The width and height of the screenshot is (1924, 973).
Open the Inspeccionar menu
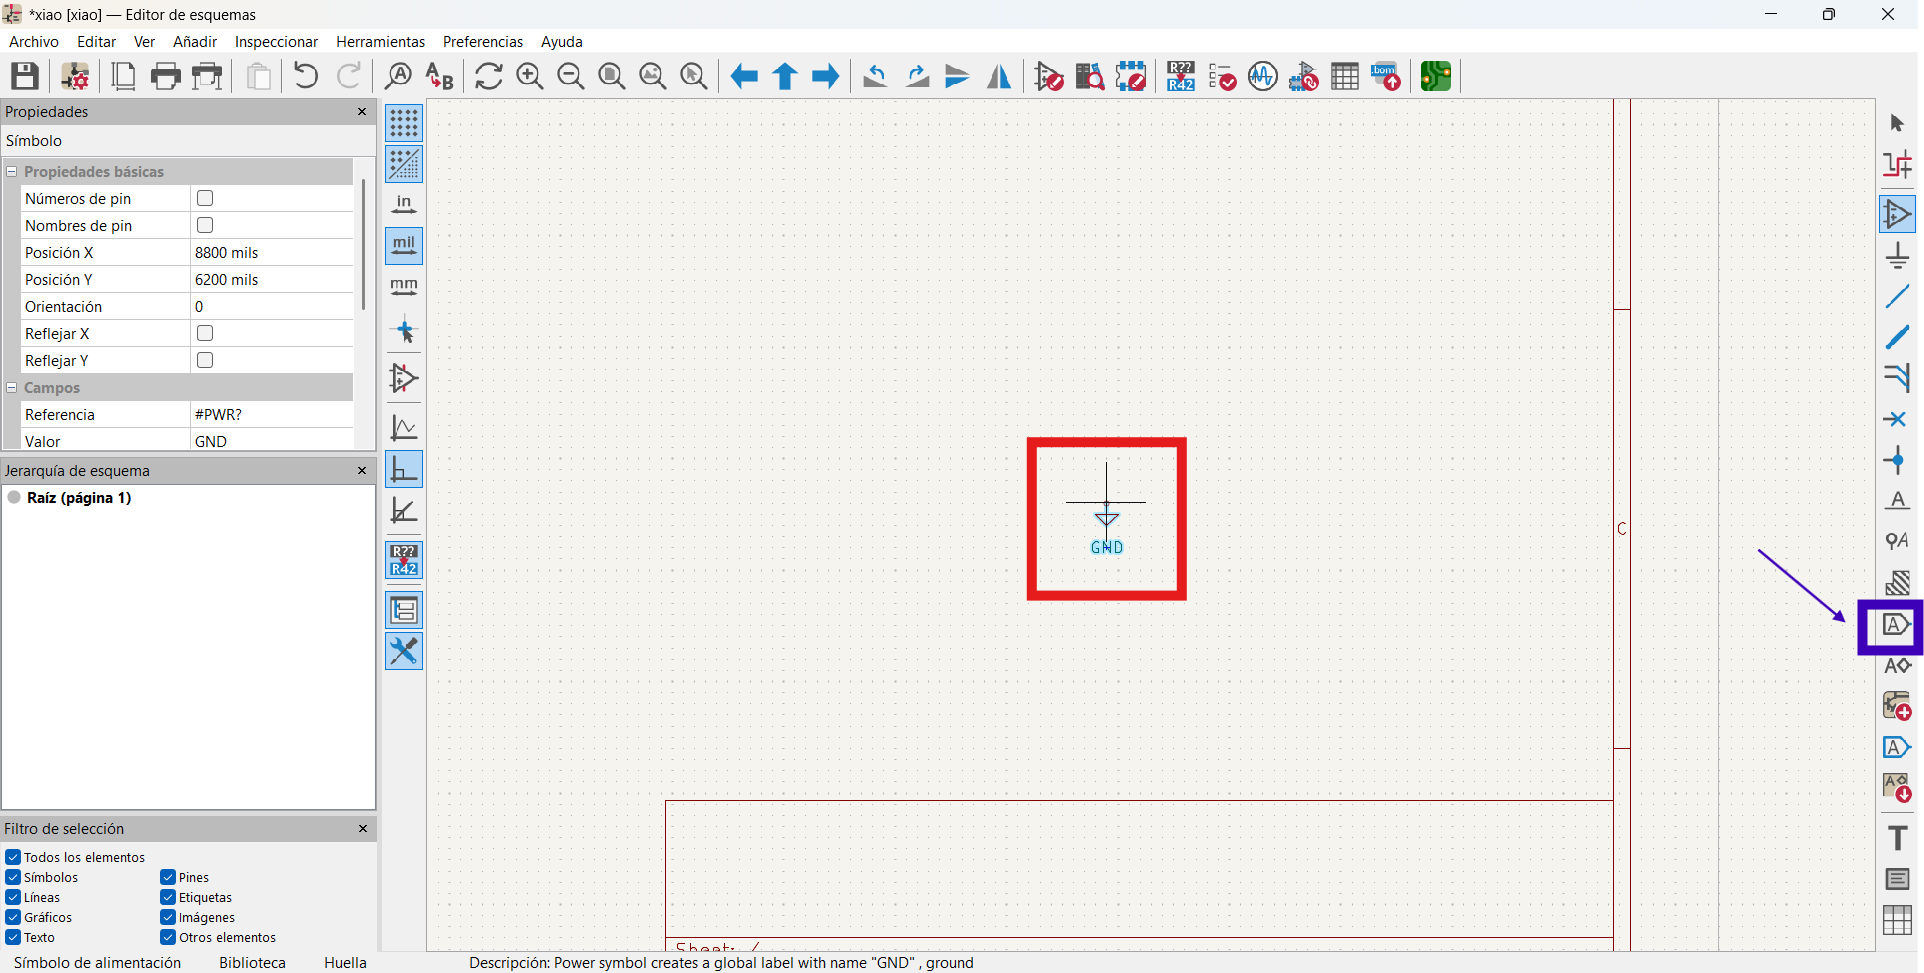coord(276,42)
